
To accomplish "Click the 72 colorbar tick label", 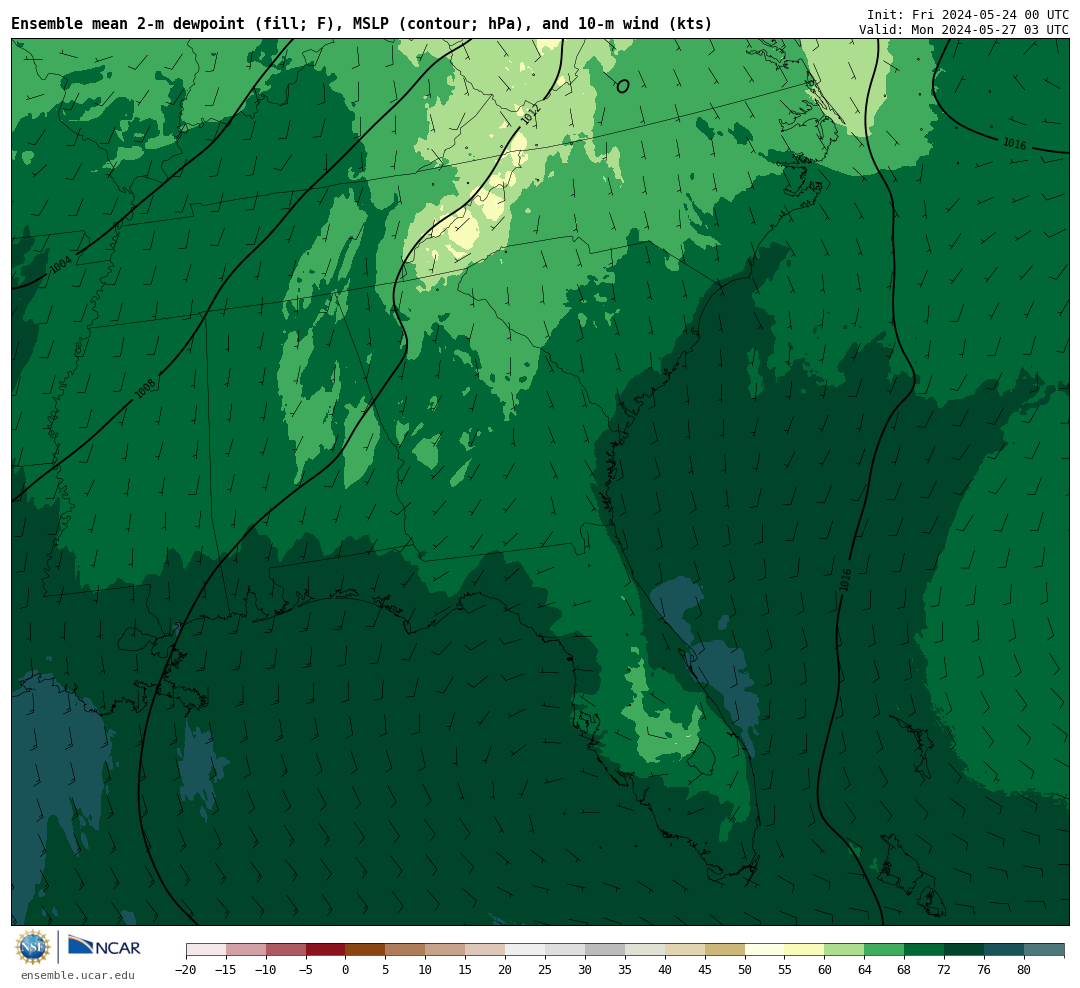I will [945, 970].
